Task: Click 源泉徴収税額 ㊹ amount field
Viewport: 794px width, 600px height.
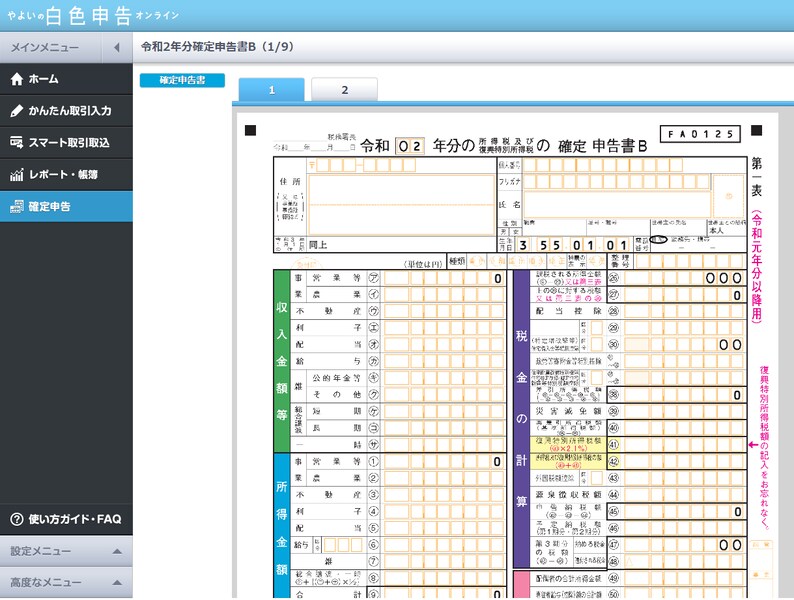Action: (684, 495)
